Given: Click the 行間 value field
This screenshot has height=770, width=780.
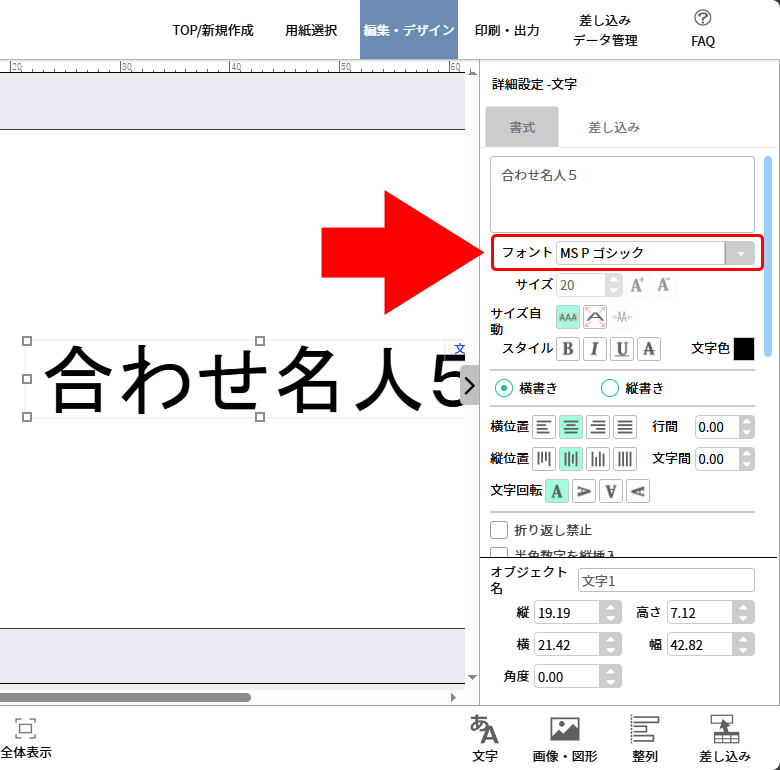Looking at the screenshot, I should [716, 427].
